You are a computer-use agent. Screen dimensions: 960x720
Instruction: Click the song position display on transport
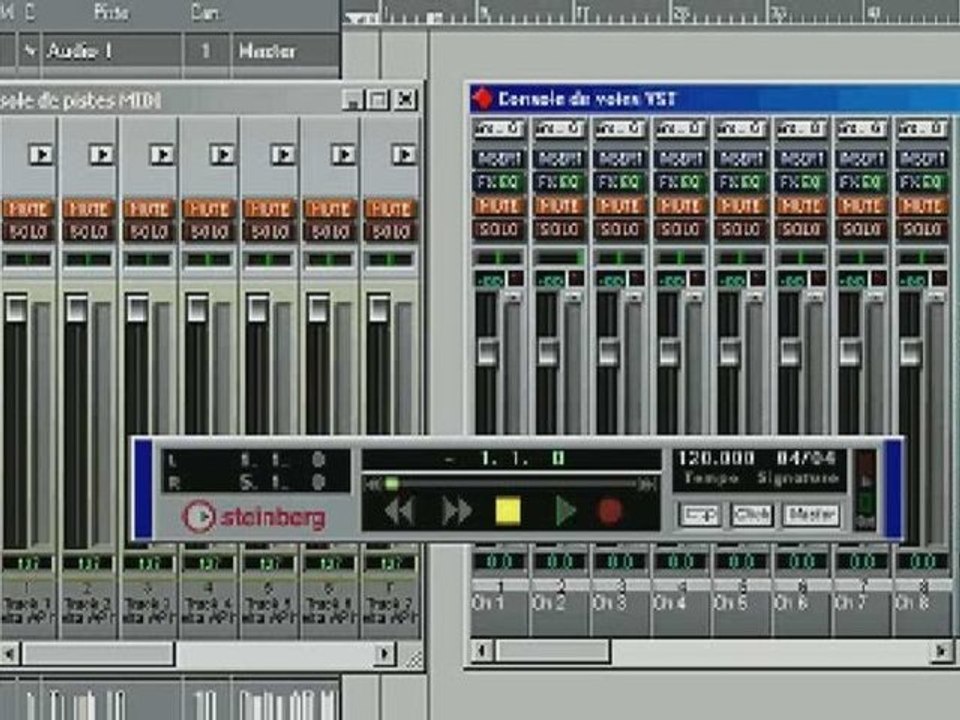click(x=511, y=459)
